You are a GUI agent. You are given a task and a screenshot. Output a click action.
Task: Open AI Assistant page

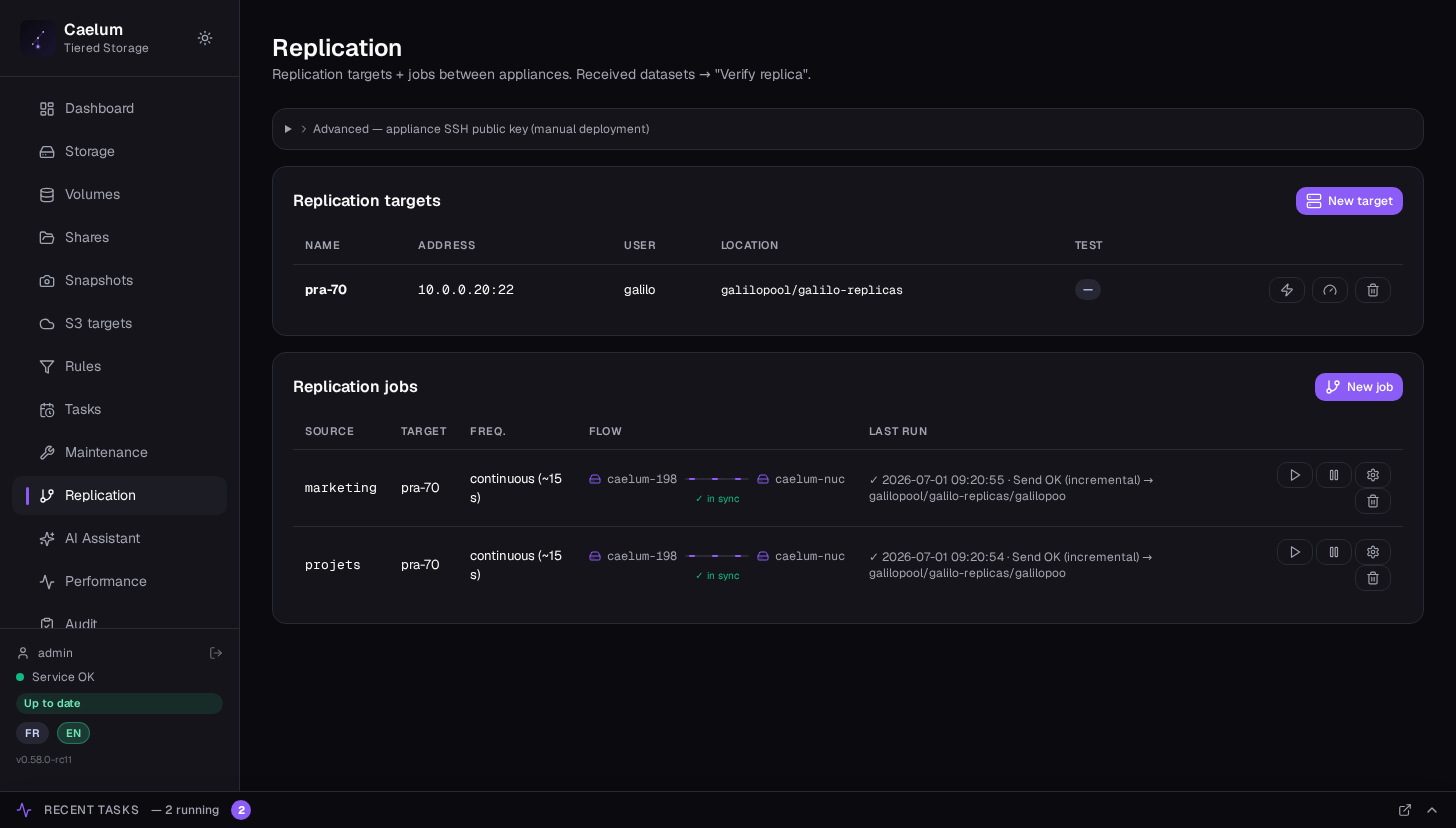click(x=119, y=538)
